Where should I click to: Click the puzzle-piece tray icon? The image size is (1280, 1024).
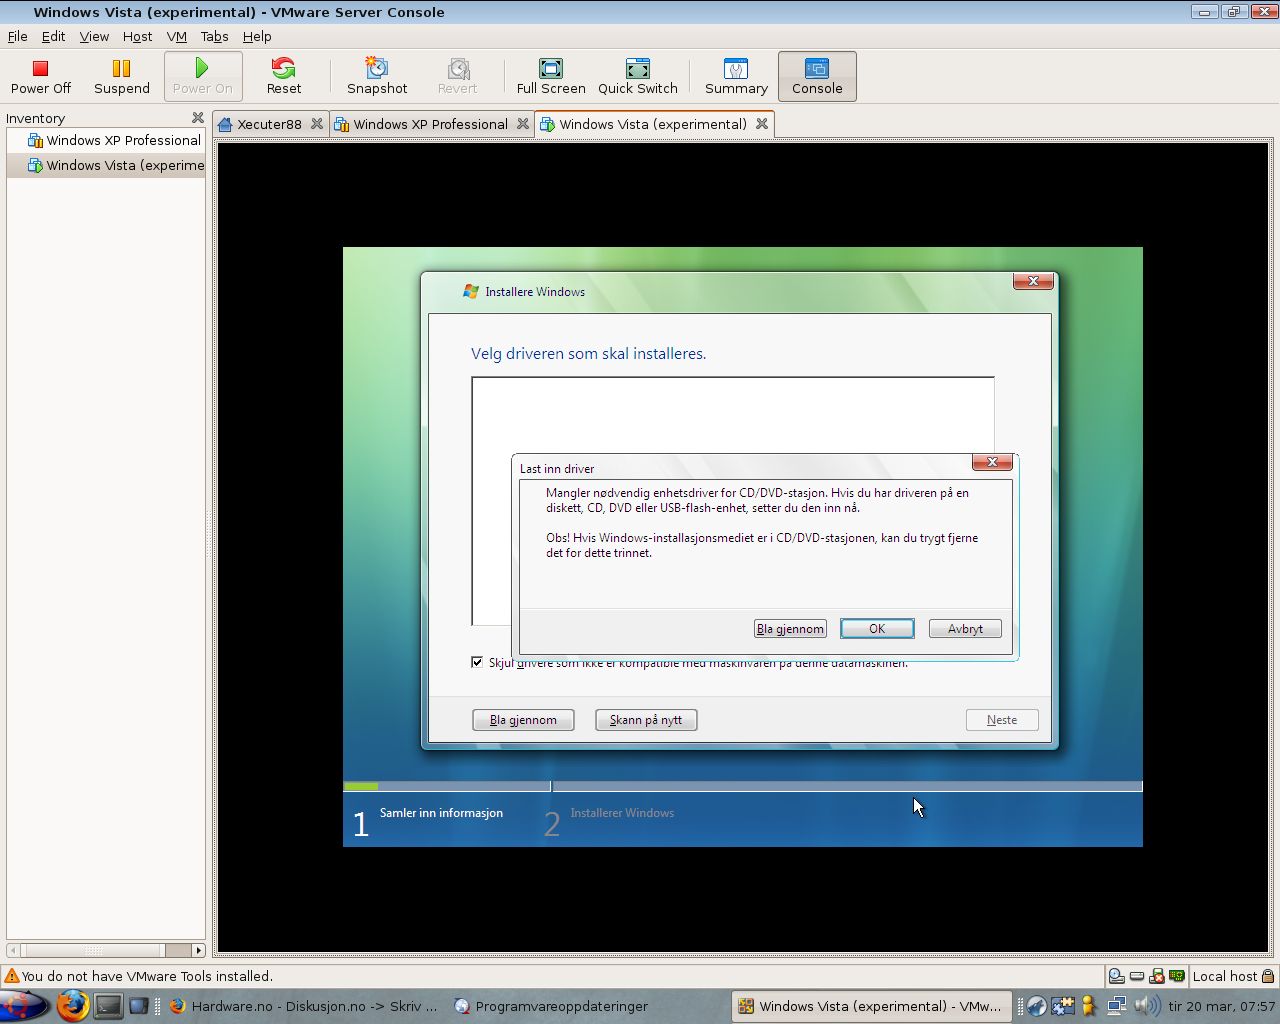point(1063,1006)
